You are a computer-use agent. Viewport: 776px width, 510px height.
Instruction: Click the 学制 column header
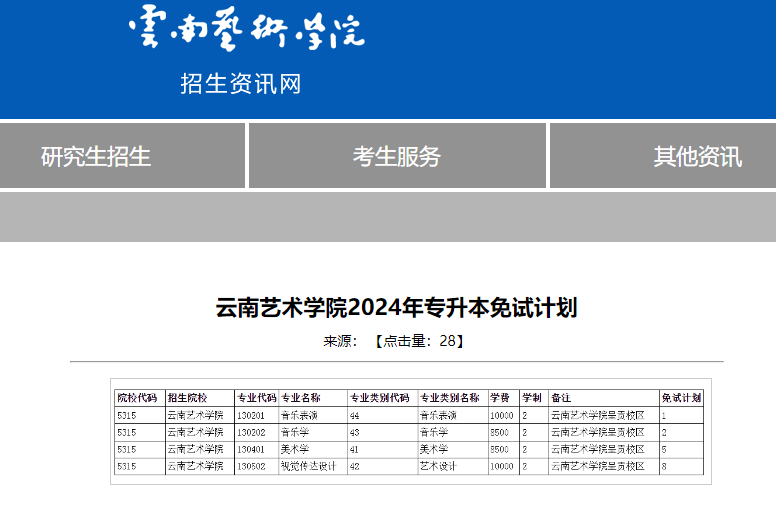click(x=532, y=398)
